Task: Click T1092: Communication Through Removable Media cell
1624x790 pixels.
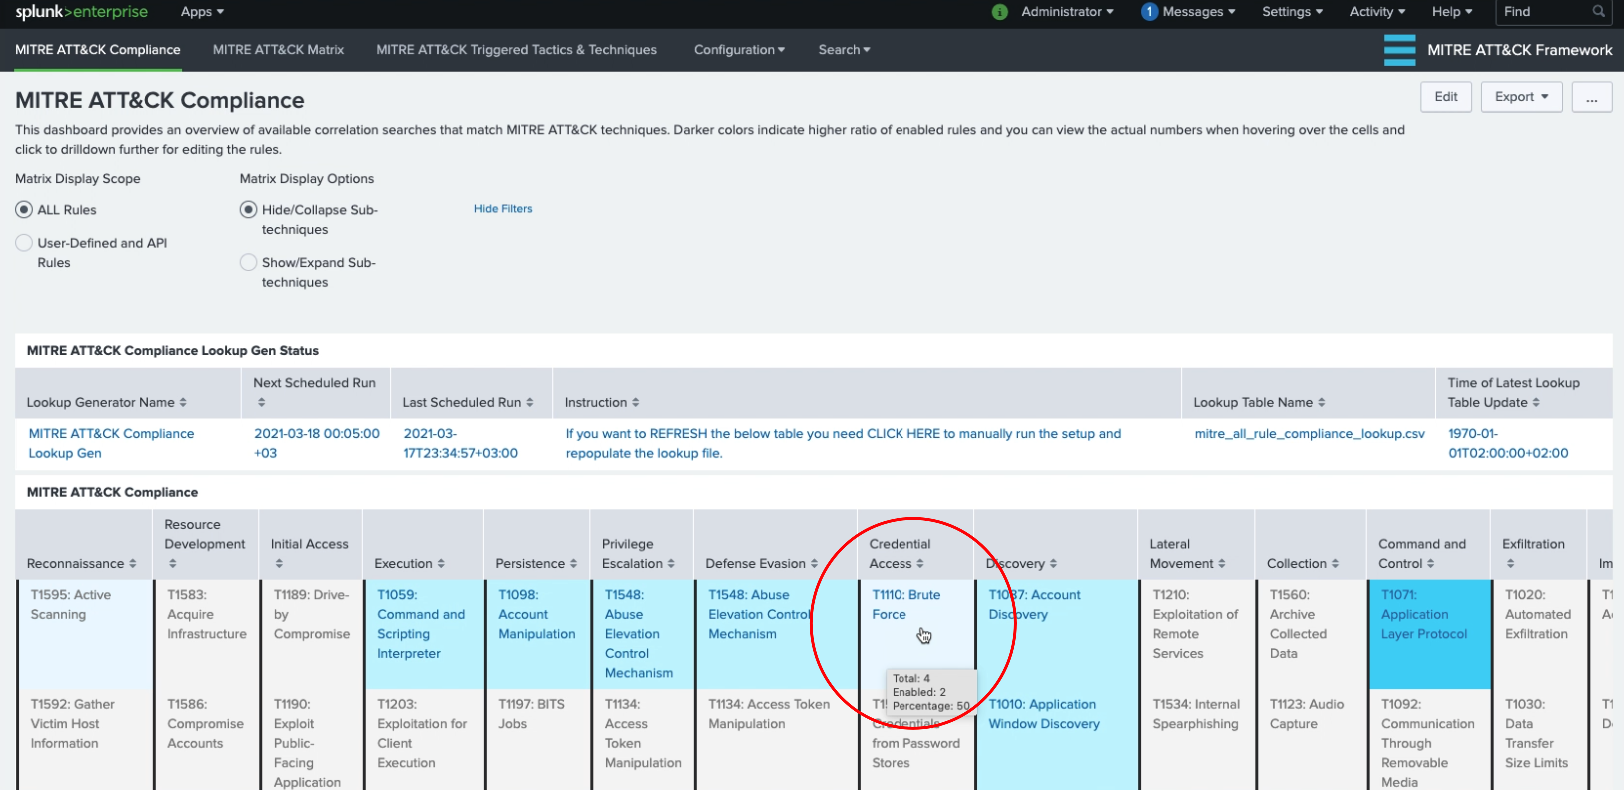Action: pyautogui.click(x=1428, y=740)
